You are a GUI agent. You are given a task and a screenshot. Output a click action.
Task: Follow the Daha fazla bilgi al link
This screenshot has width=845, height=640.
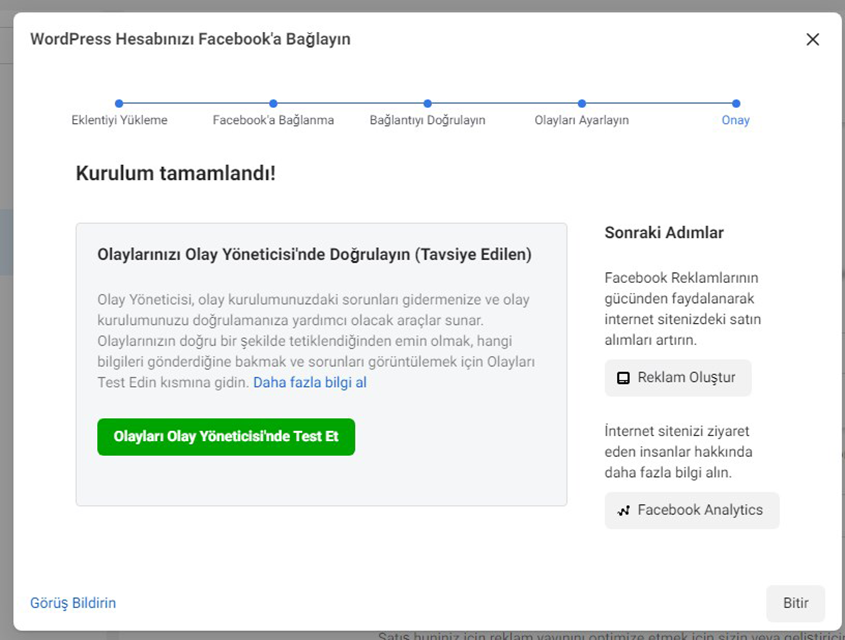coord(310,382)
